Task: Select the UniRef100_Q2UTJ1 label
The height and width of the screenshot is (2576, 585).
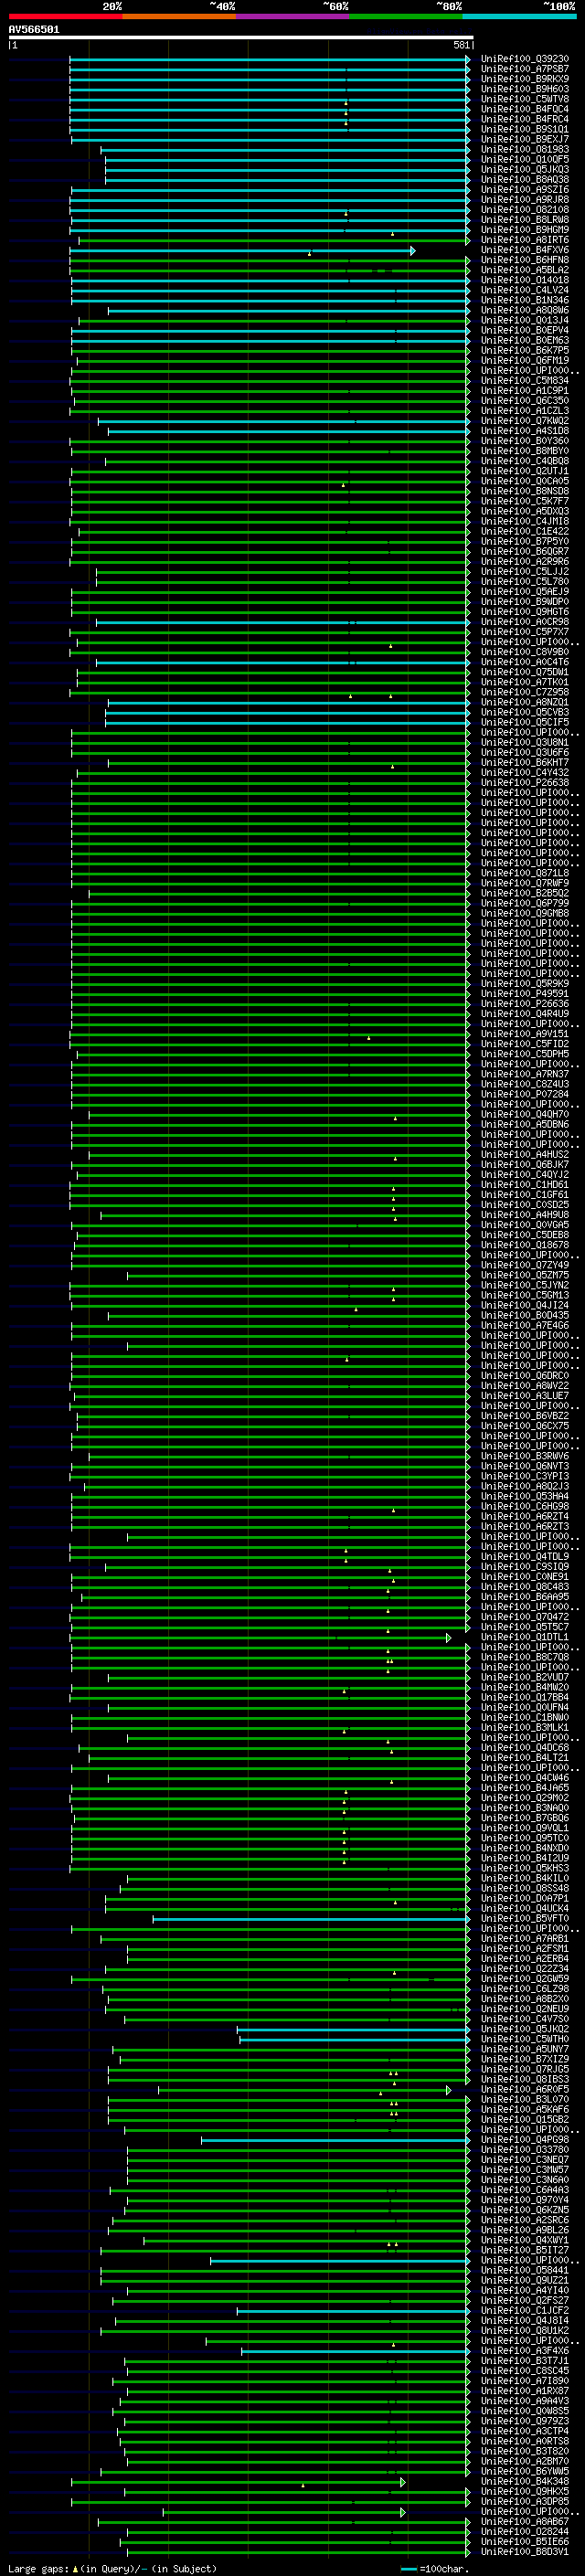Action: (x=525, y=471)
